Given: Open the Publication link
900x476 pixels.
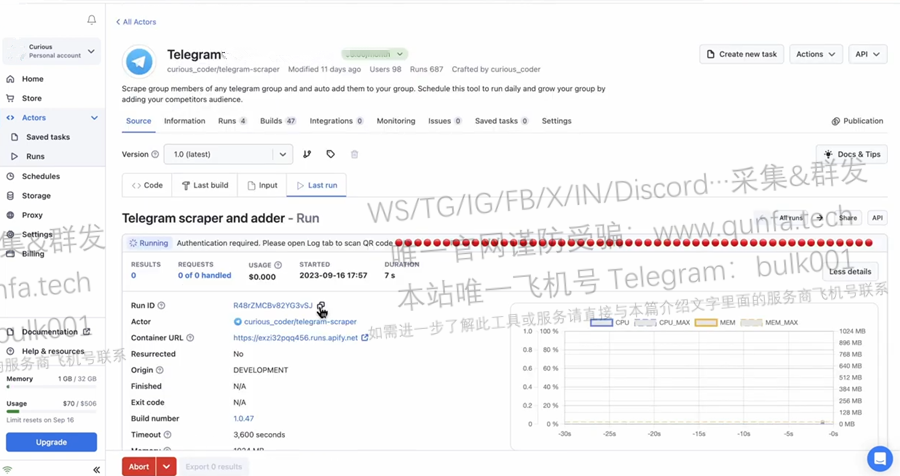Looking at the screenshot, I should click(x=857, y=121).
